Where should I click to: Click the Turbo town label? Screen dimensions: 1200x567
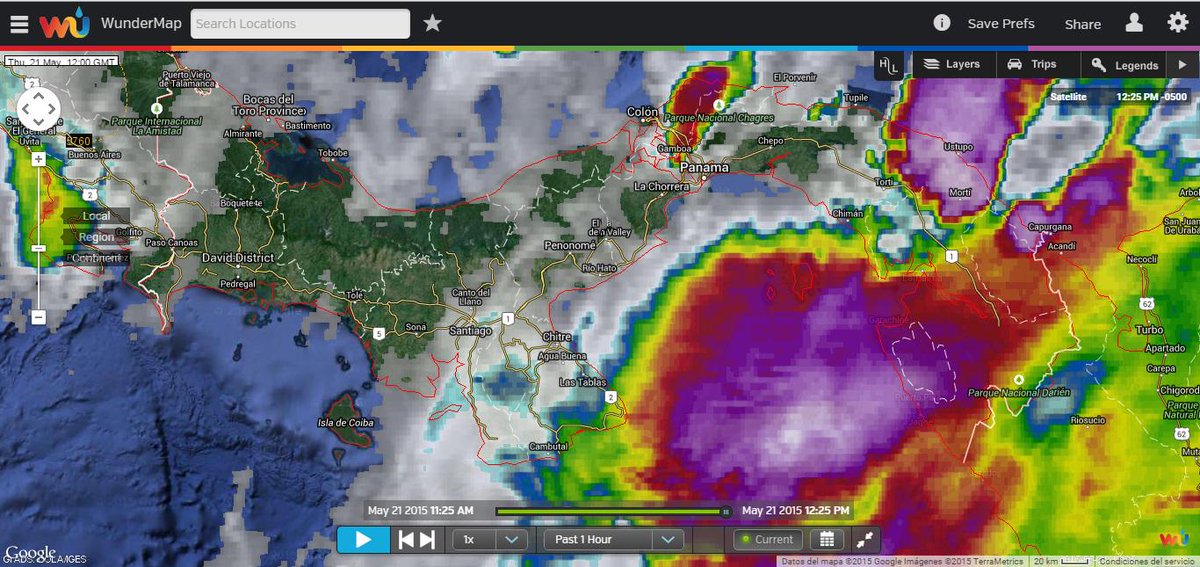point(1148,329)
